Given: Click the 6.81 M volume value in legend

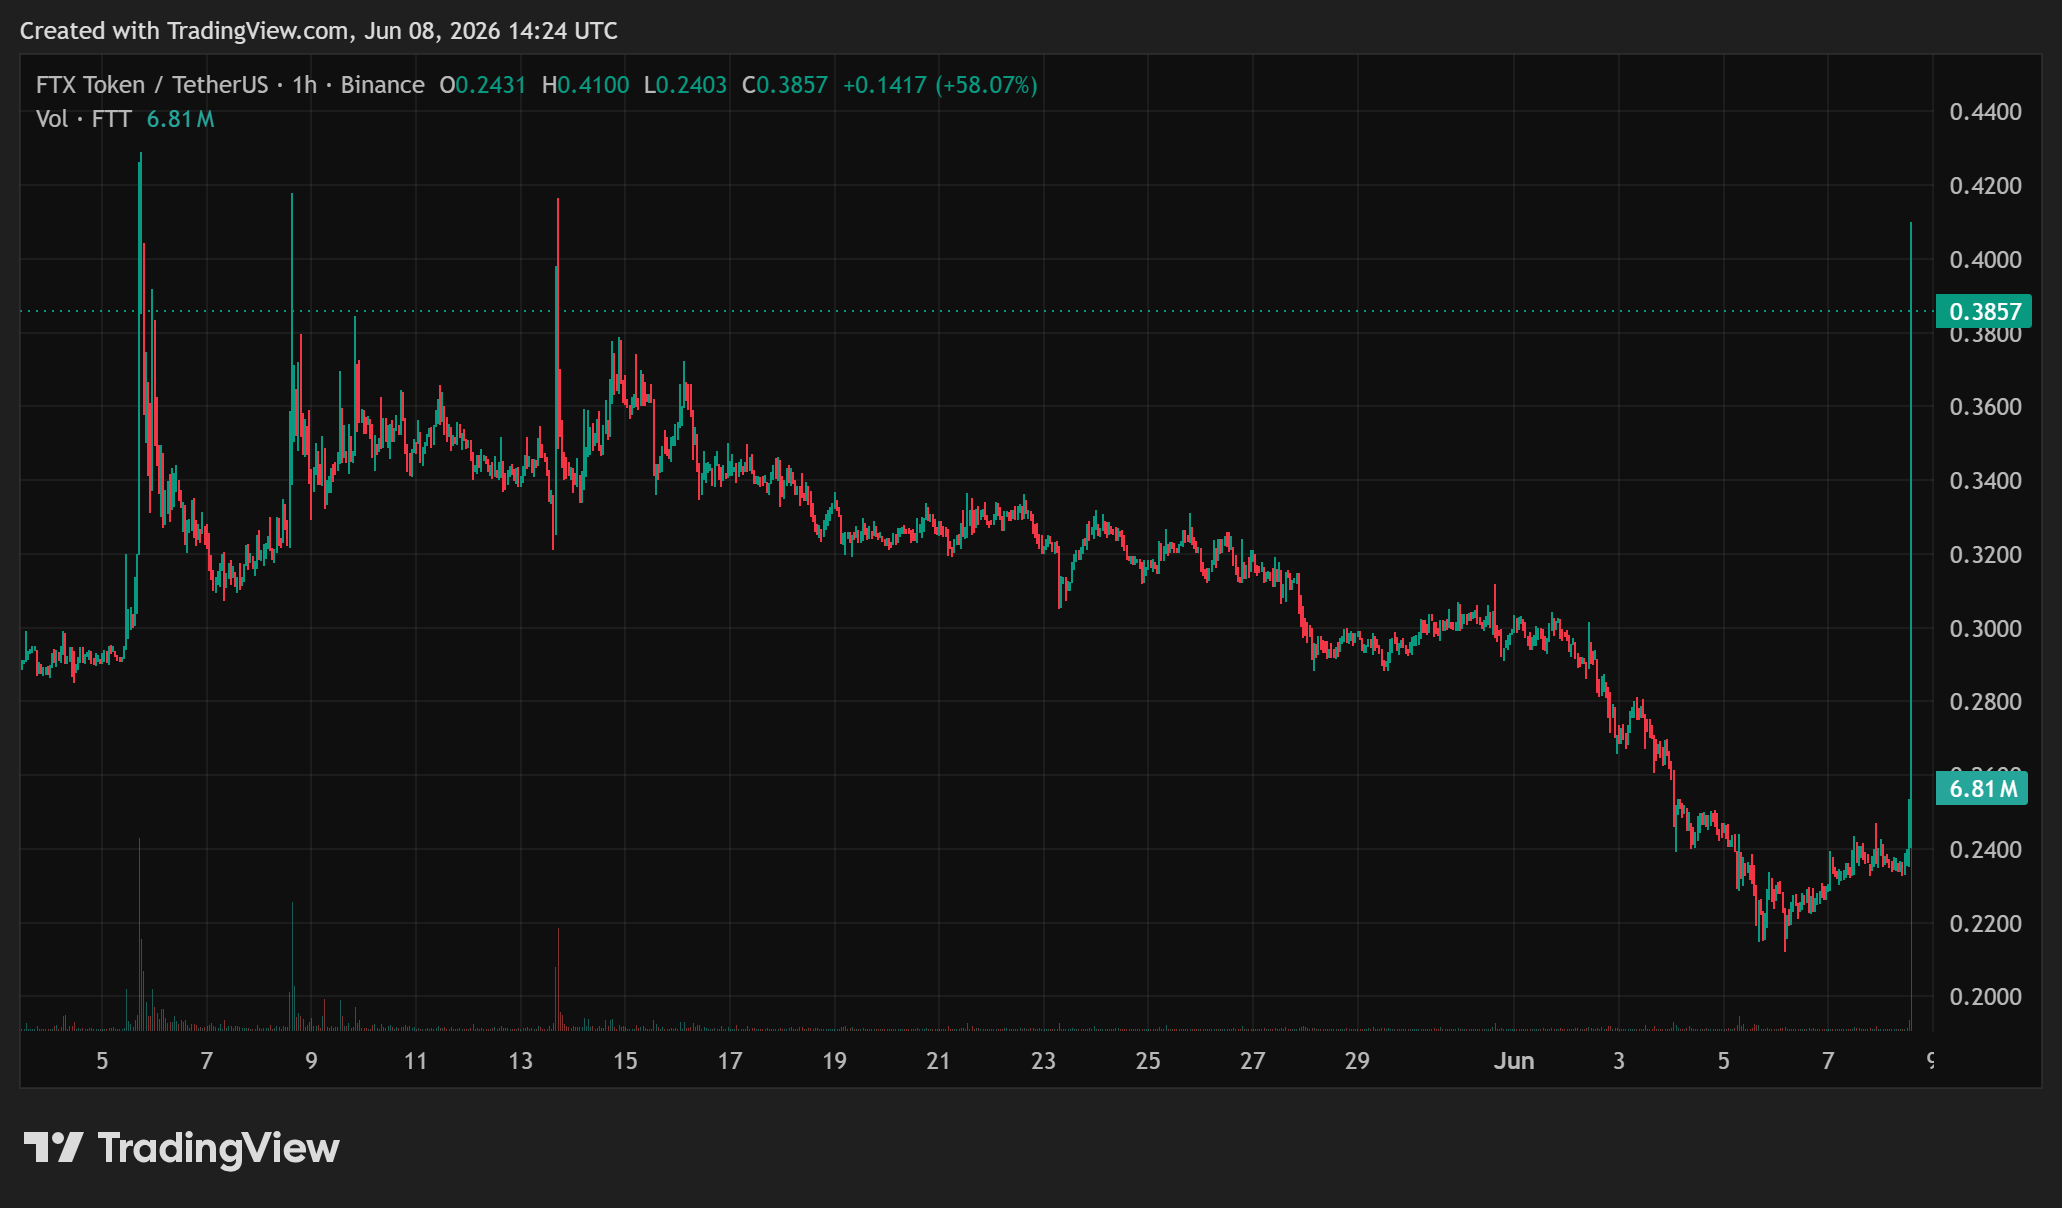Looking at the screenshot, I should pos(180,119).
